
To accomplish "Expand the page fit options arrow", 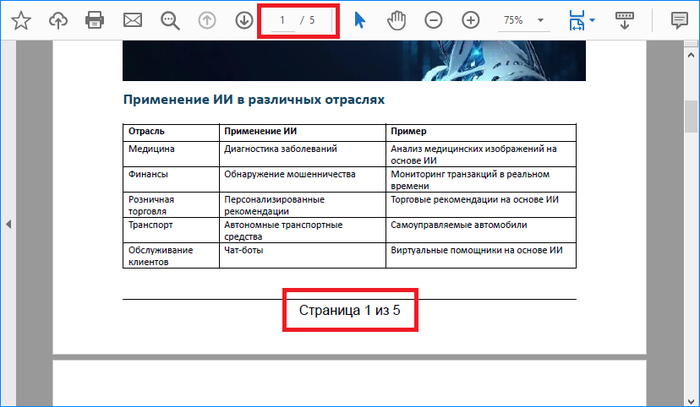I will point(592,21).
